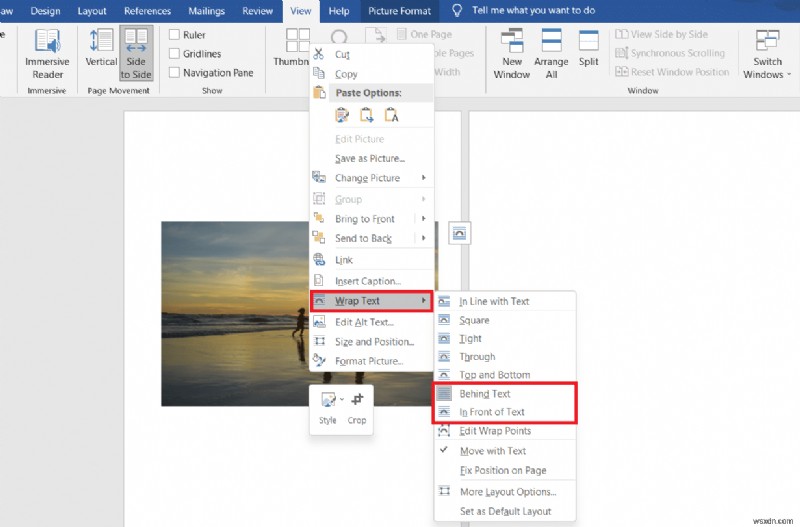Open the Switch Windows dropdown
Viewport: 800px width, 527px height.
click(x=767, y=54)
